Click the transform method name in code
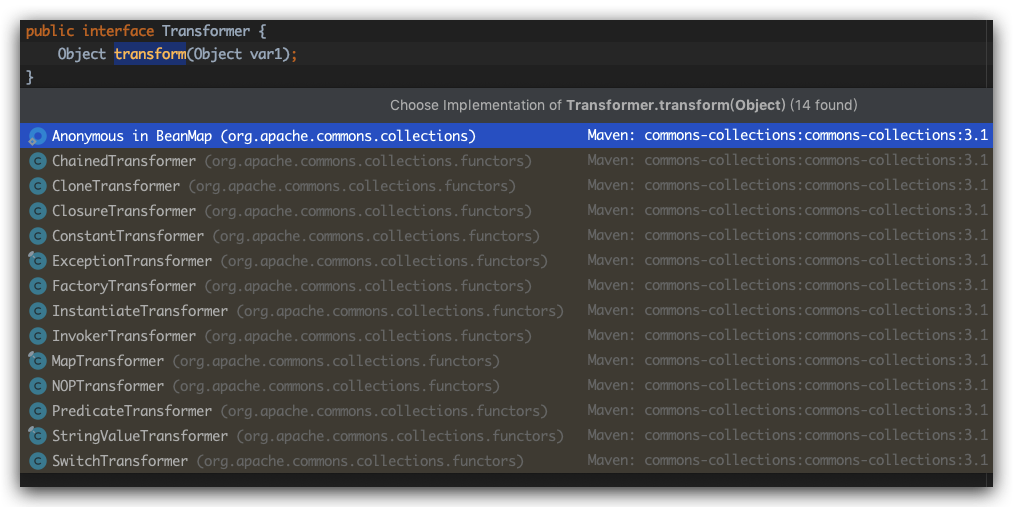 click(150, 54)
